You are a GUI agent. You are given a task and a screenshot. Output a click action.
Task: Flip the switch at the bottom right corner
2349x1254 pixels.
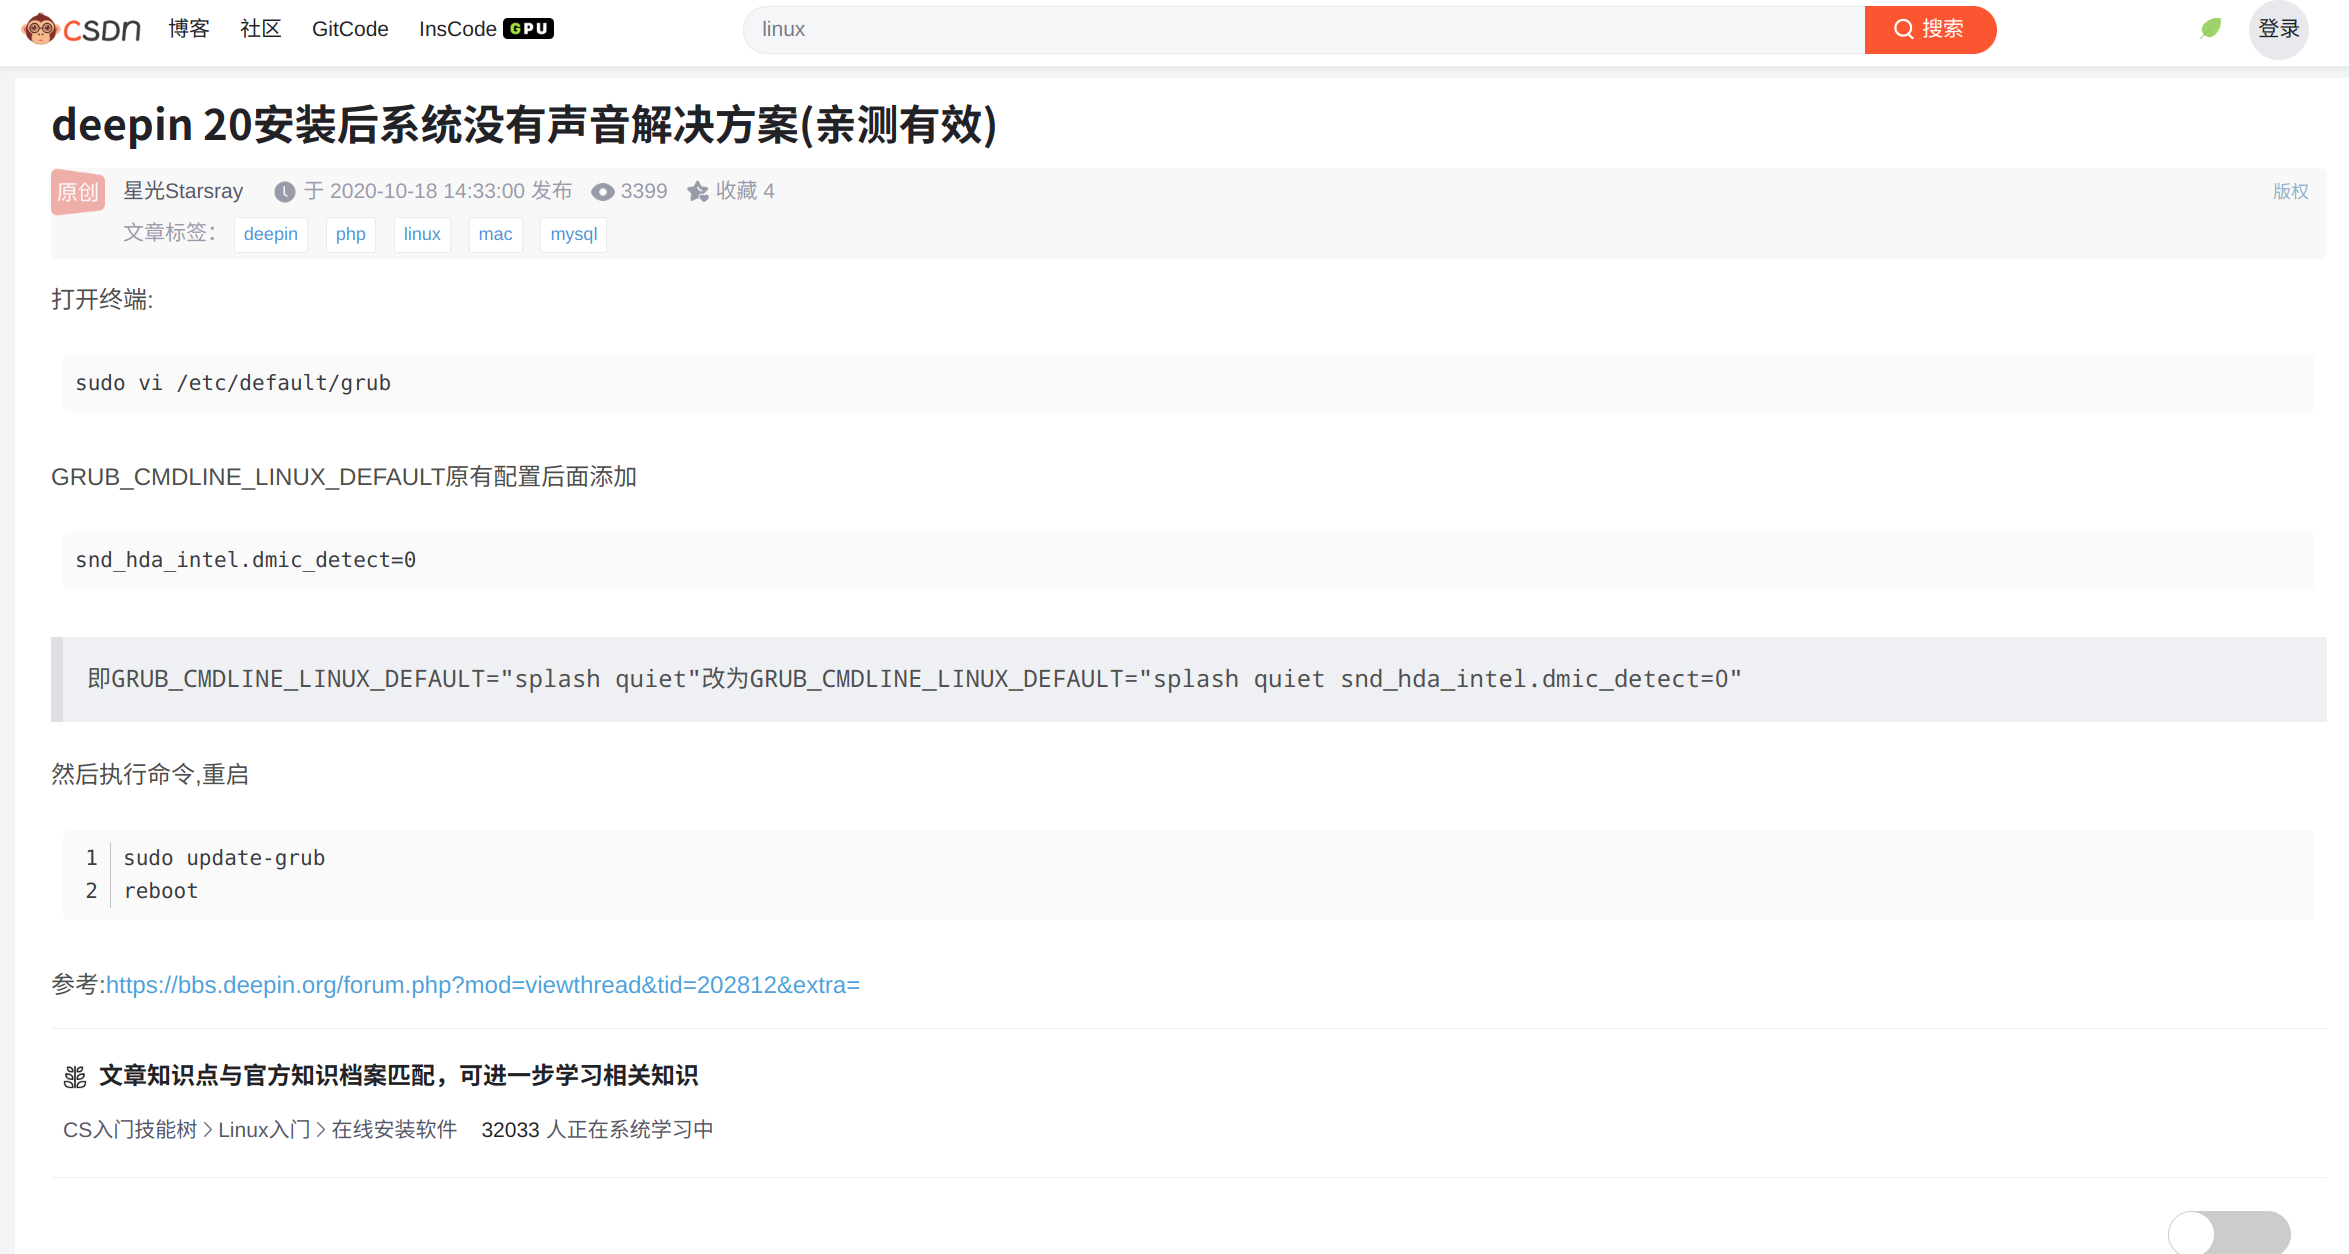(x=2228, y=1234)
